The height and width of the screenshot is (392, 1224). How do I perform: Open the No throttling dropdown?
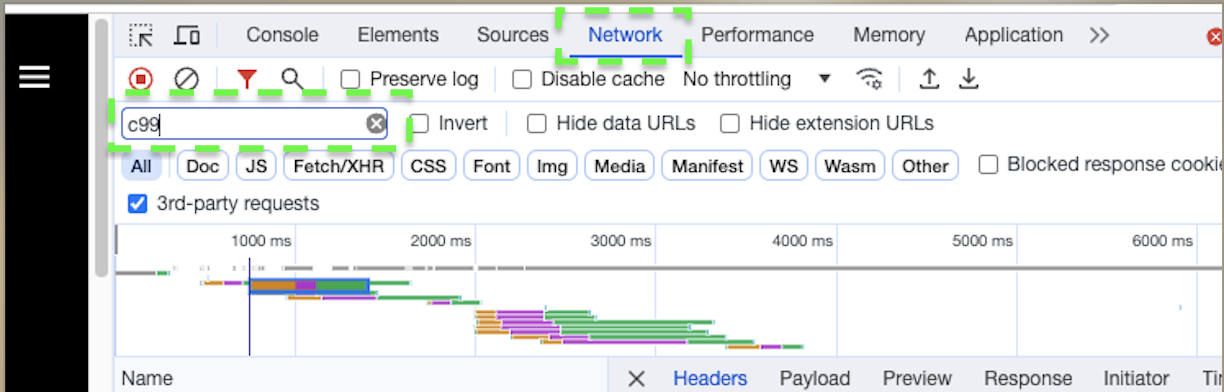pos(757,79)
